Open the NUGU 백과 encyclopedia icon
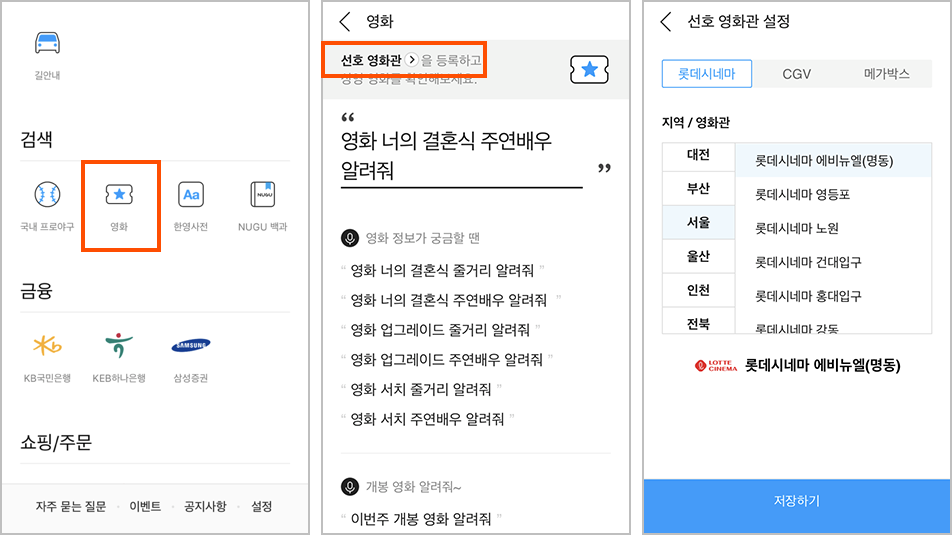The image size is (952, 535). pyautogui.click(x=262, y=195)
